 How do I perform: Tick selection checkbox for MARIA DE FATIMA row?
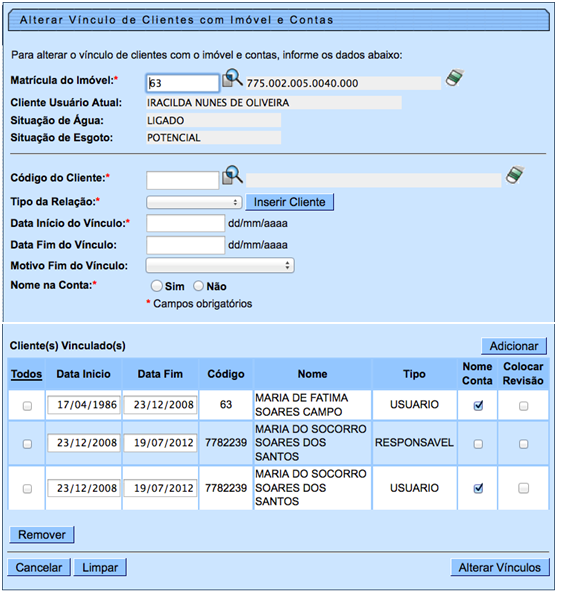tap(27, 406)
